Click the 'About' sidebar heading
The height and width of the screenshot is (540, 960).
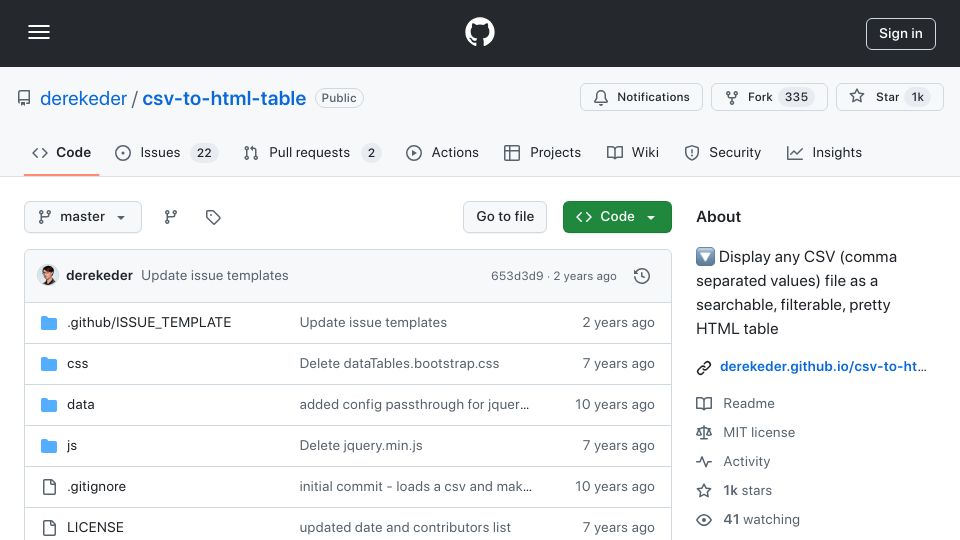click(x=718, y=217)
